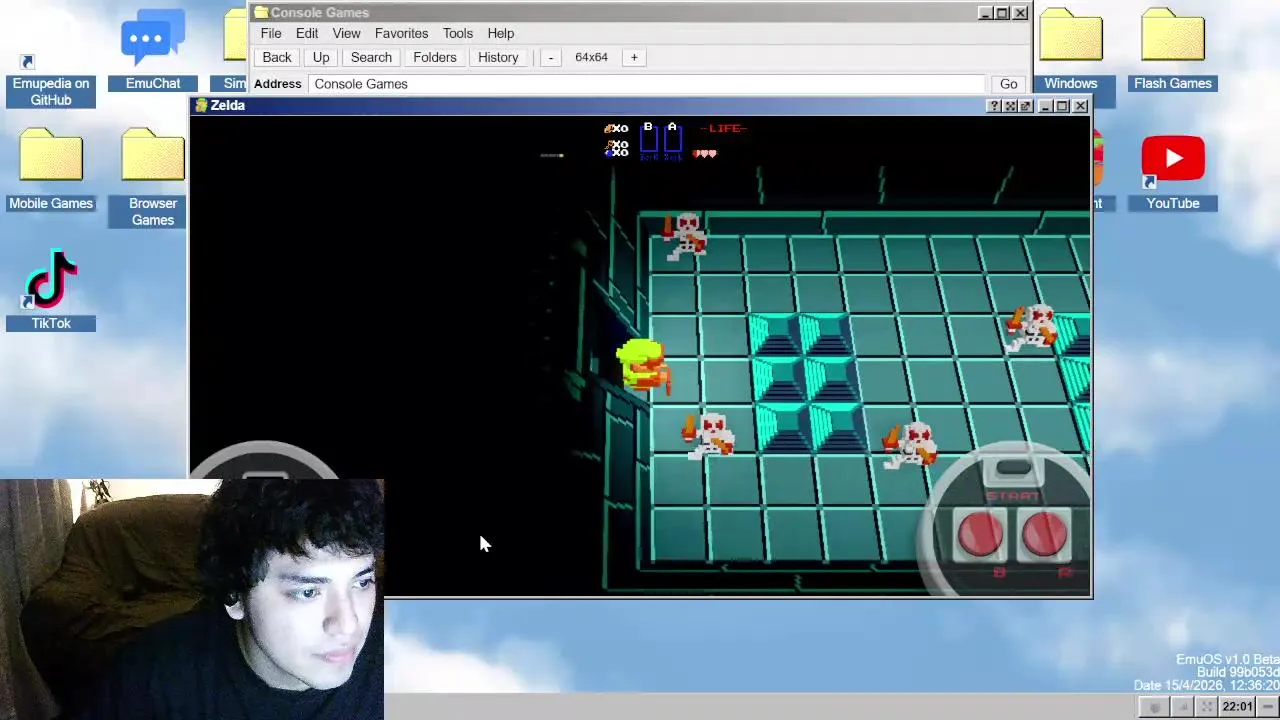The height and width of the screenshot is (720, 1280).
Task: Open the Flash Games folder
Action: 1172,50
